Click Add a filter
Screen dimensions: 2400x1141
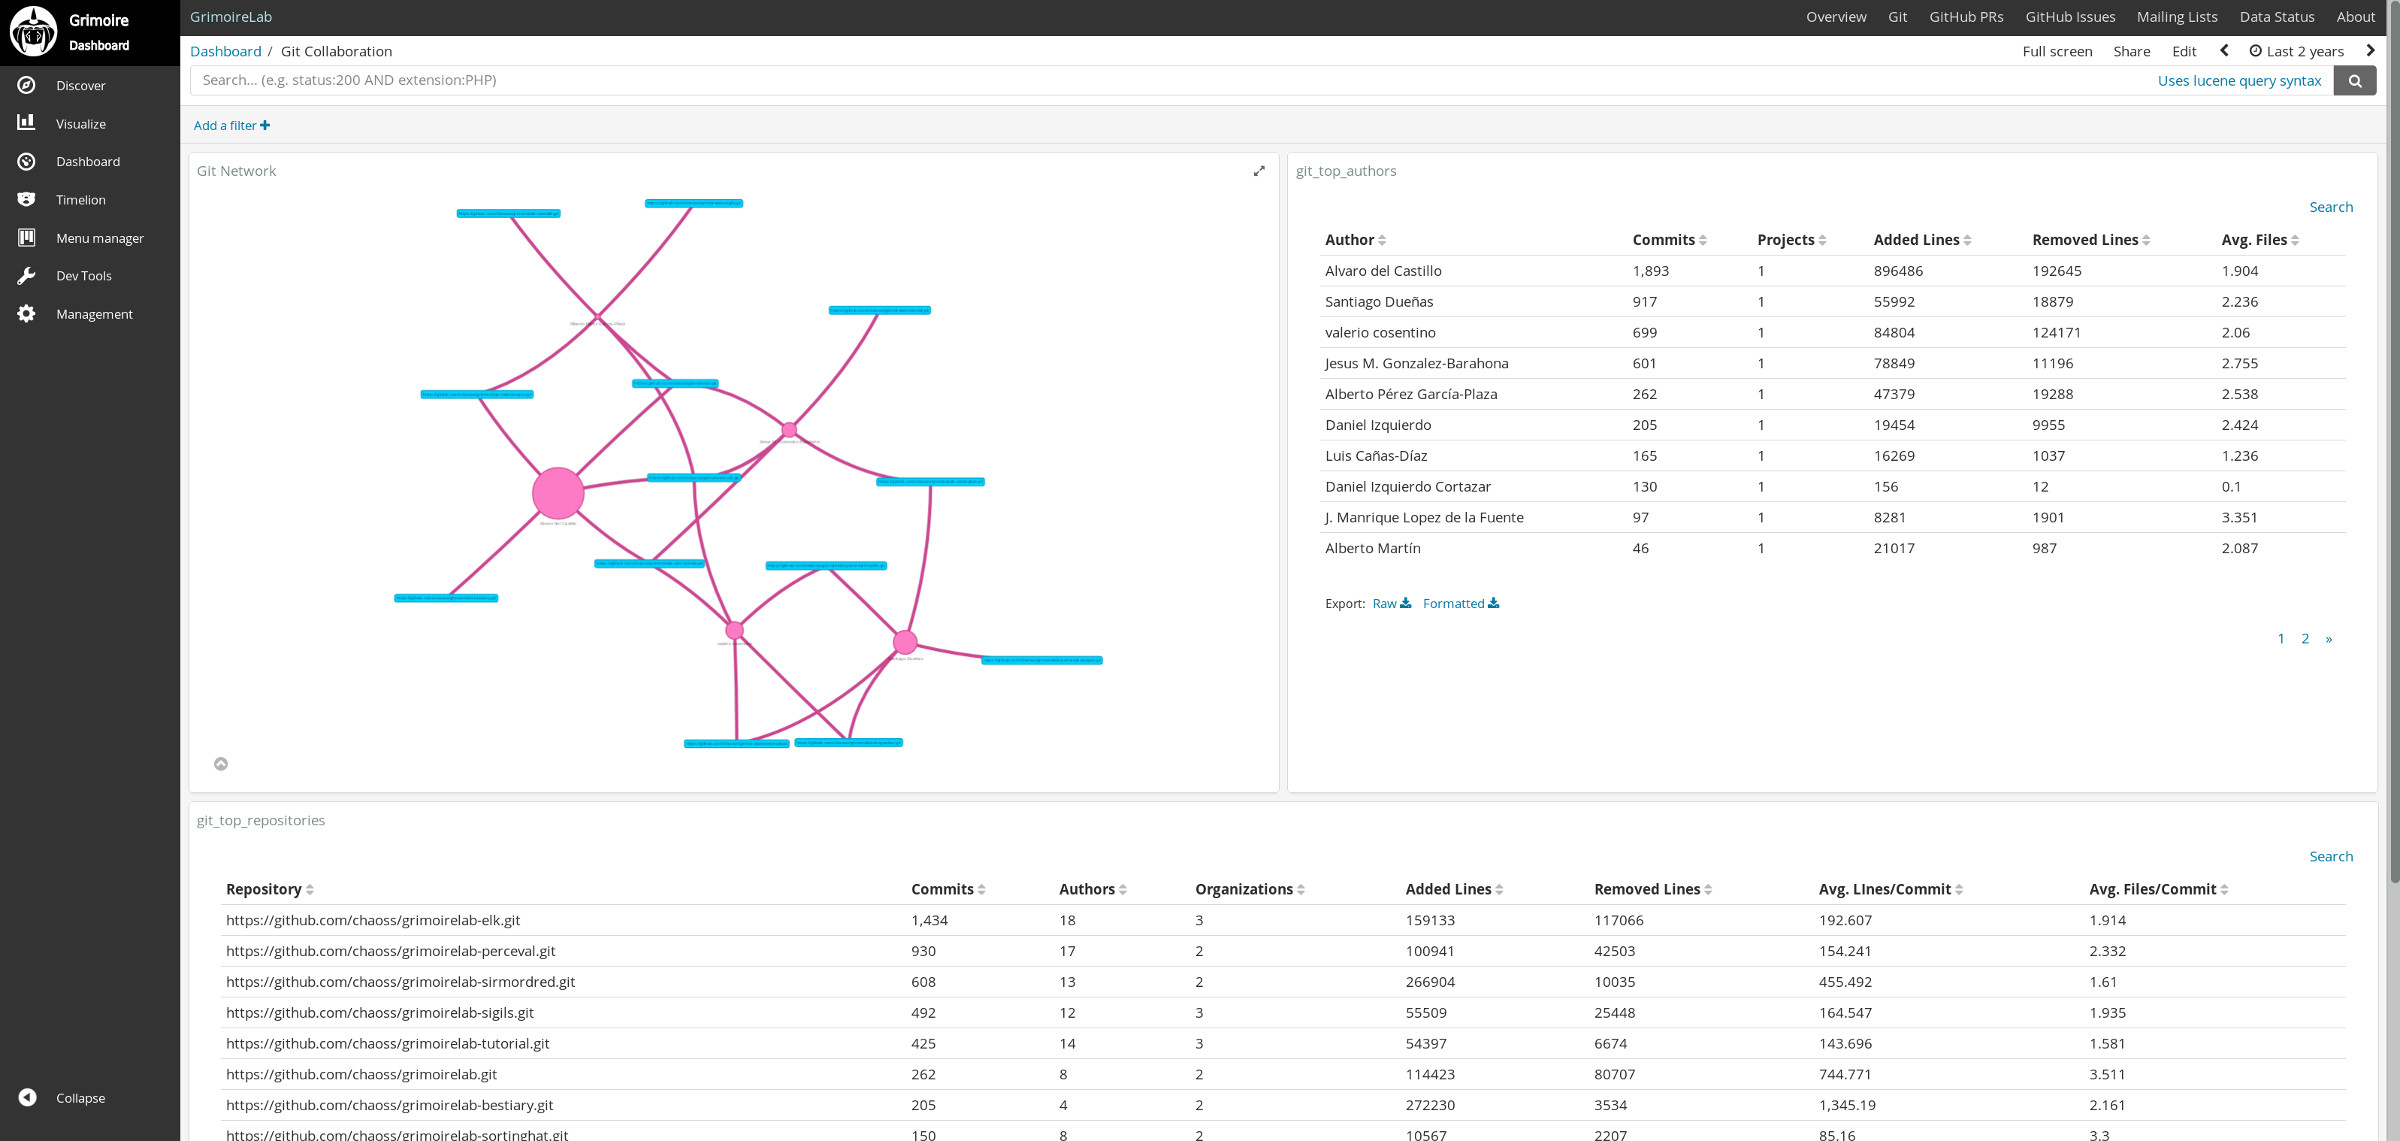[x=231, y=126]
